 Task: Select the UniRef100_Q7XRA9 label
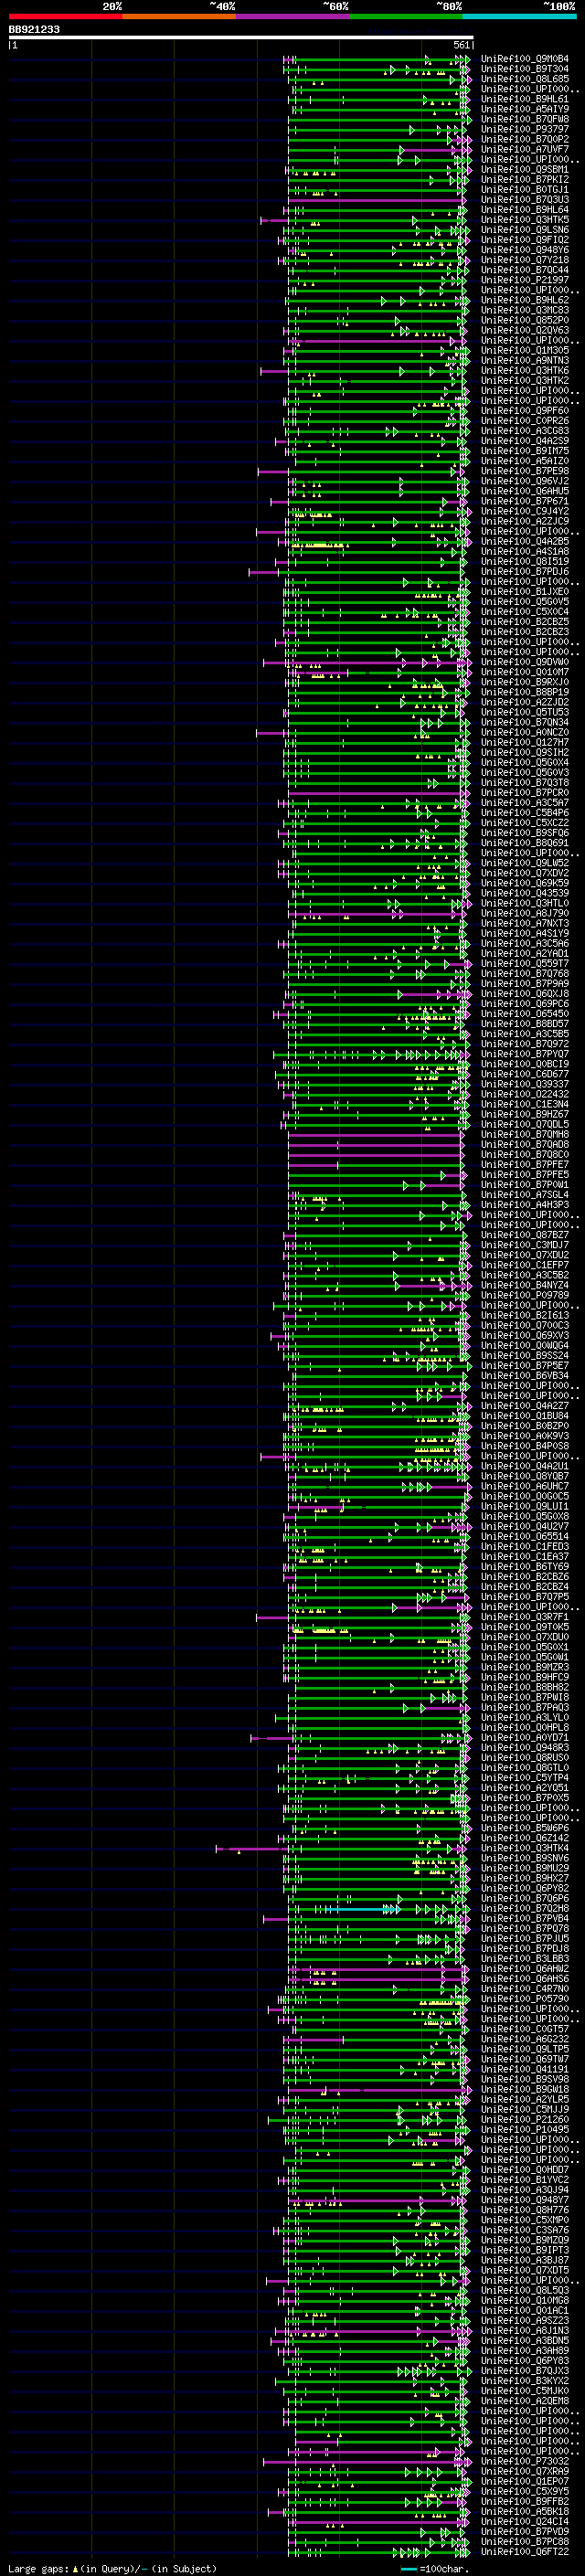tap(524, 2471)
